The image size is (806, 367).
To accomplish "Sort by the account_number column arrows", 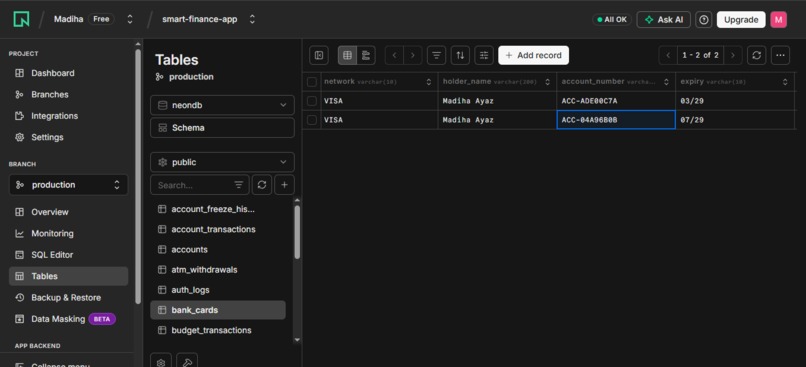I will click(666, 82).
